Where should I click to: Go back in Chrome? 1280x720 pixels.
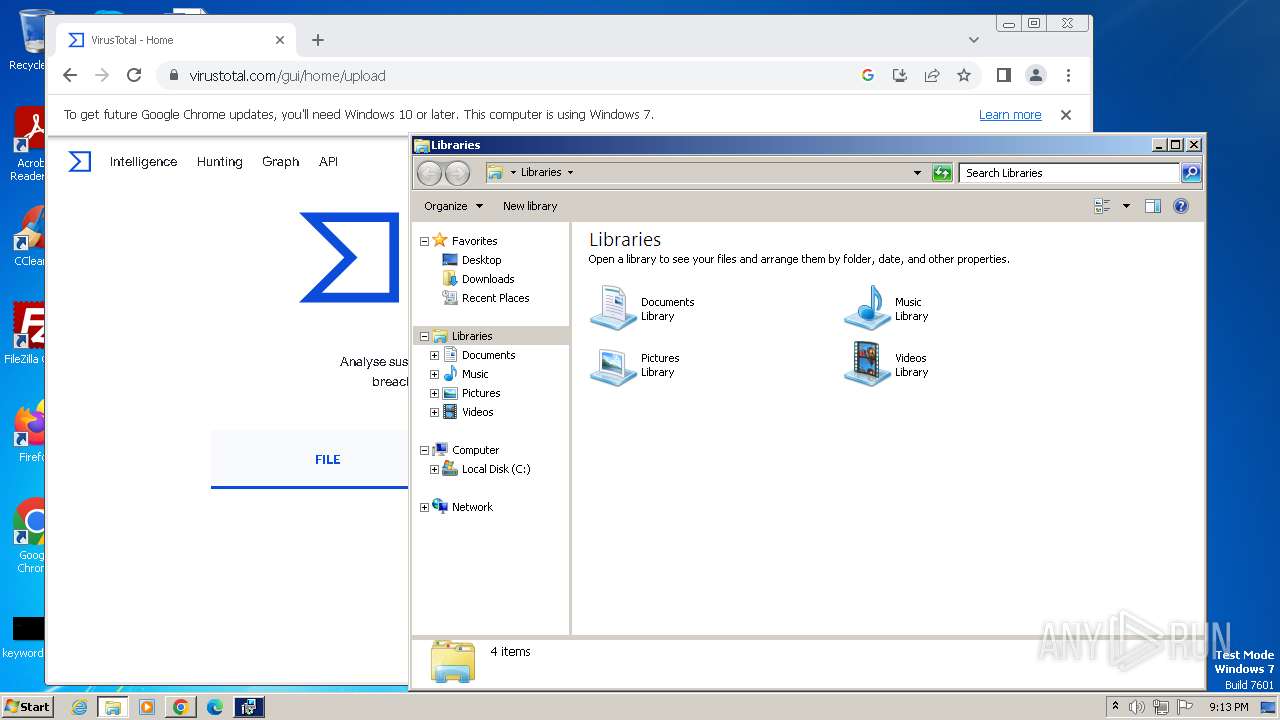coord(69,75)
